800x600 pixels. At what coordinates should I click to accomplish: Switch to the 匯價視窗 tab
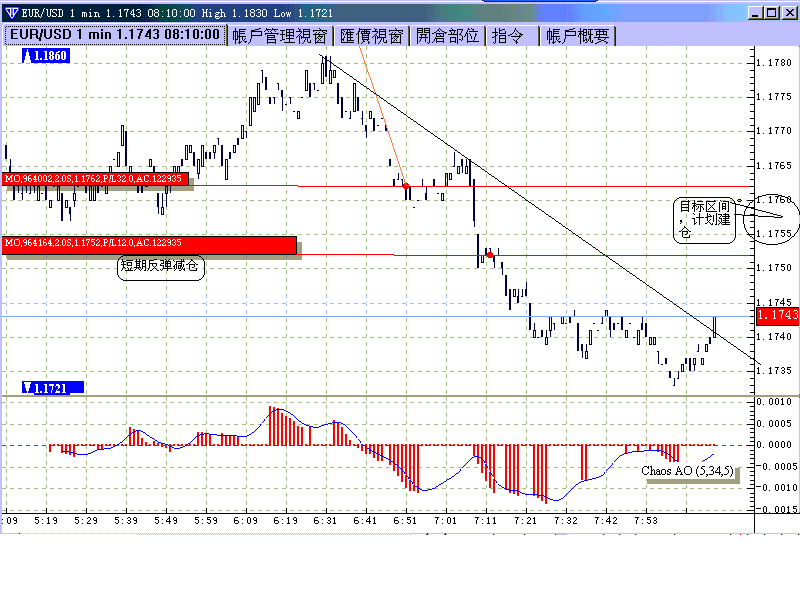click(371, 36)
